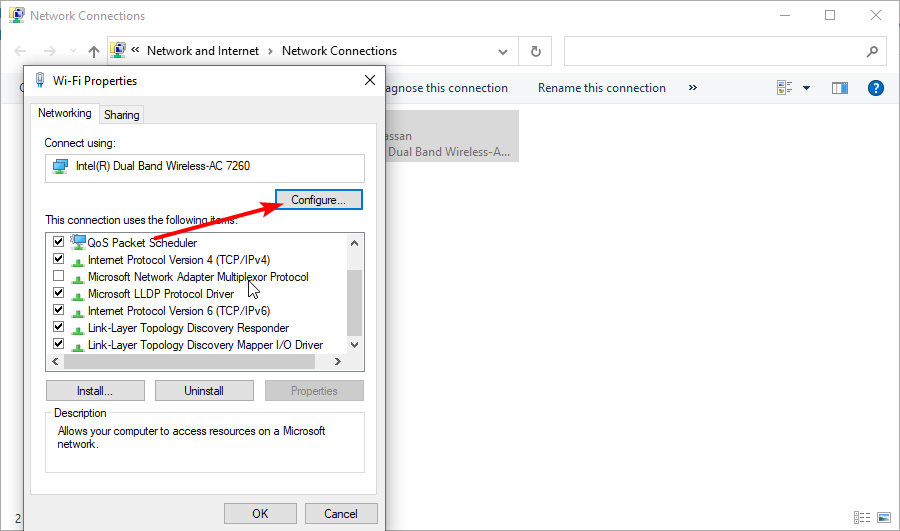Confirm with the OK button
Screen dimensions: 900x531
(x=260, y=514)
